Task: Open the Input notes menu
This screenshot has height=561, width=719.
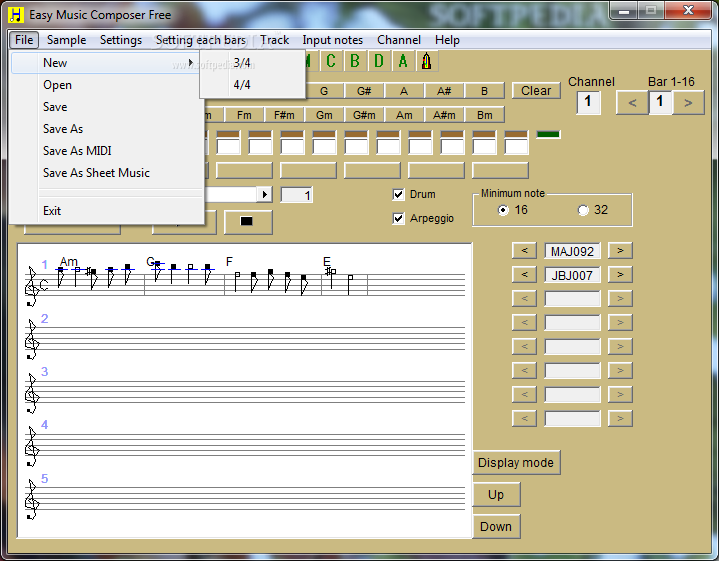Action: [x=332, y=40]
